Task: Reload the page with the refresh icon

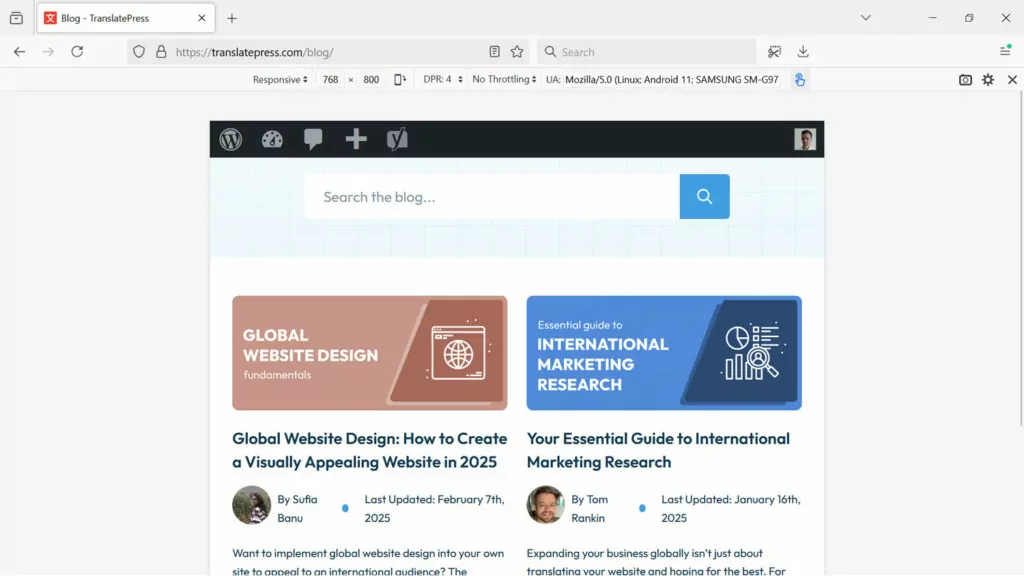Action: pyautogui.click(x=77, y=52)
